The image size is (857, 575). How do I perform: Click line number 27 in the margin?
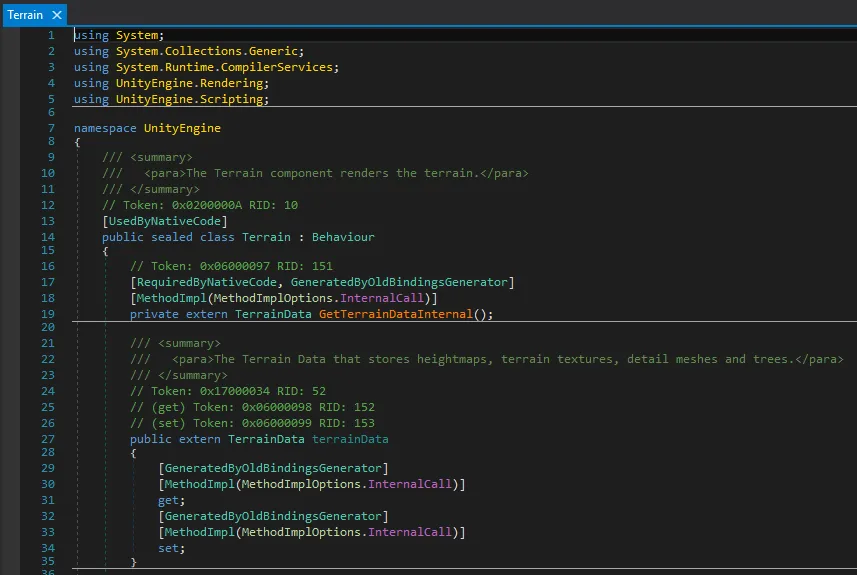[48, 439]
